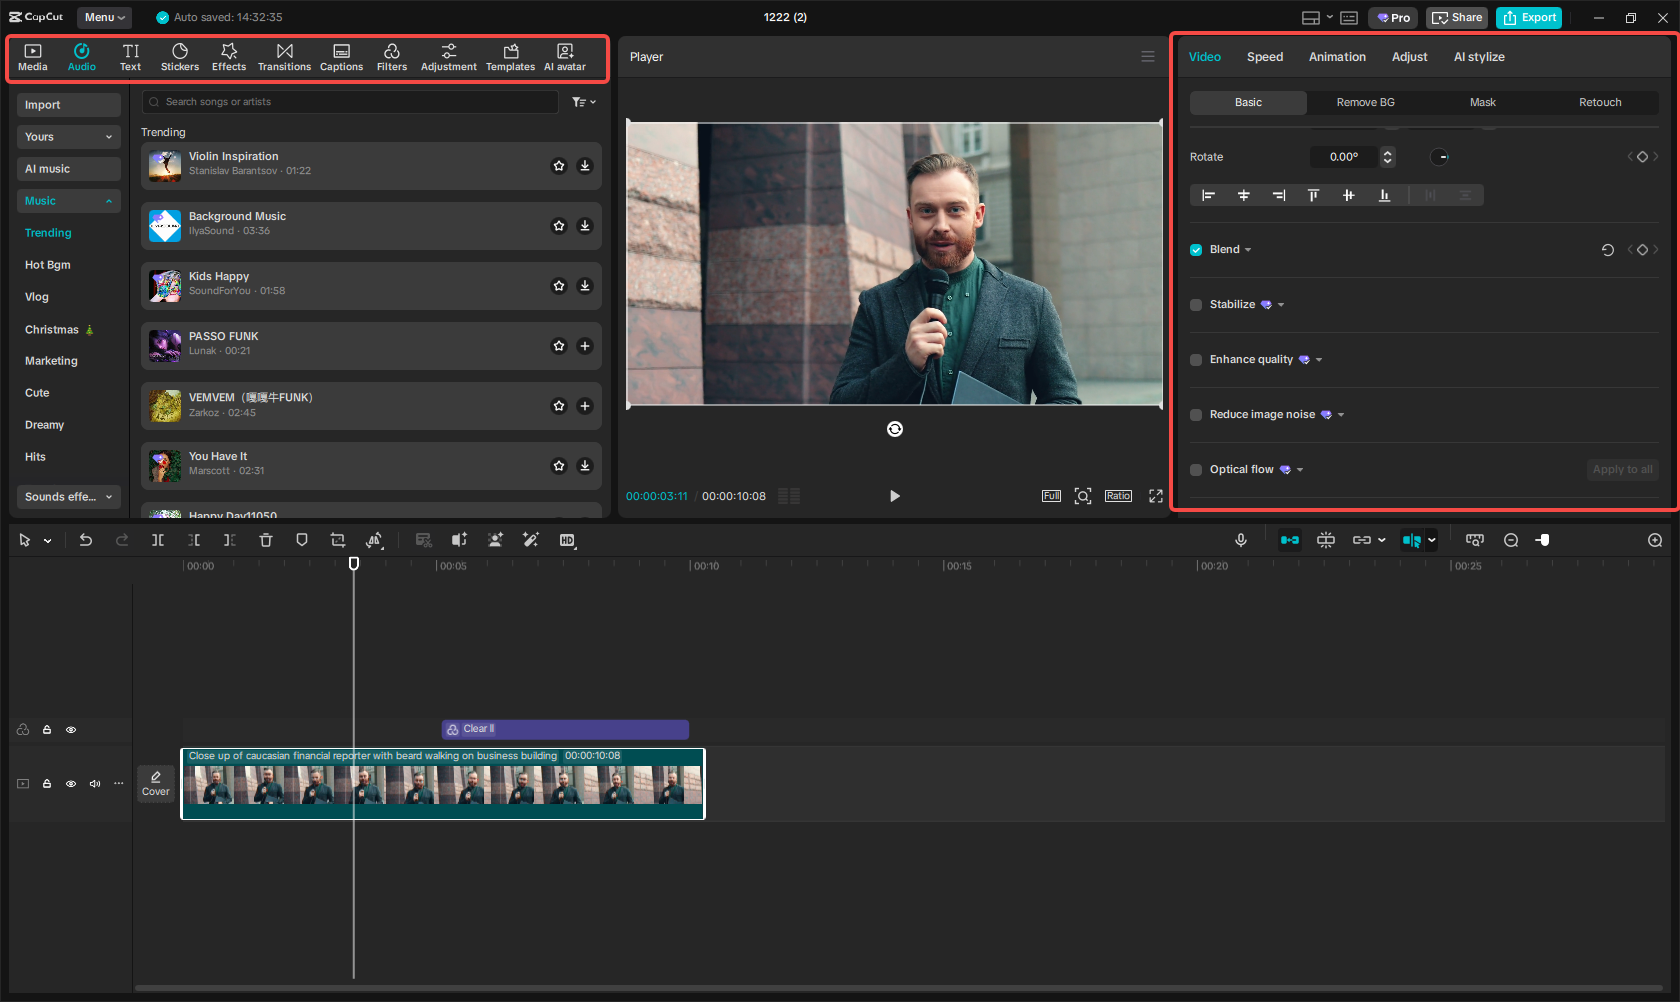The image size is (1680, 1002).
Task: Play the video in the Player panel
Action: (x=894, y=495)
